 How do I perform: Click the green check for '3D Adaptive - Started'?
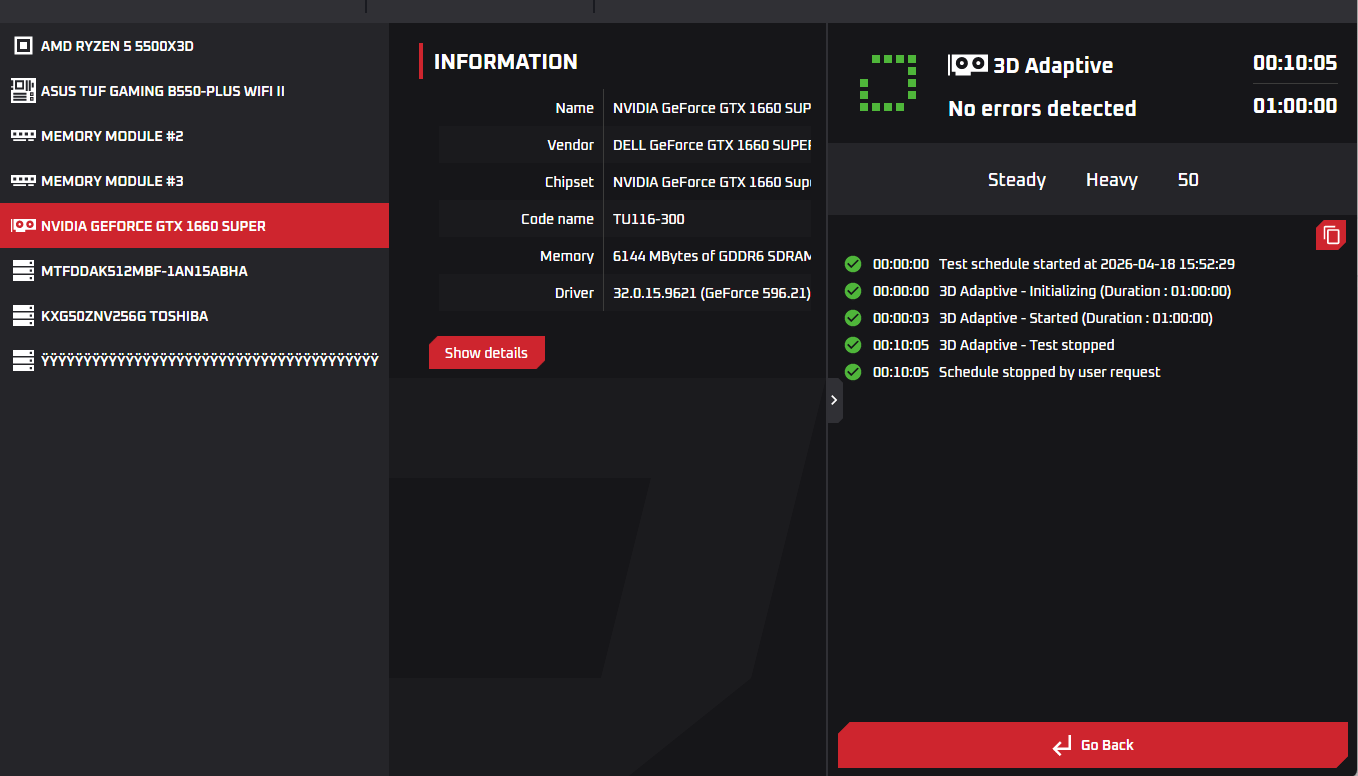pos(853,318)
